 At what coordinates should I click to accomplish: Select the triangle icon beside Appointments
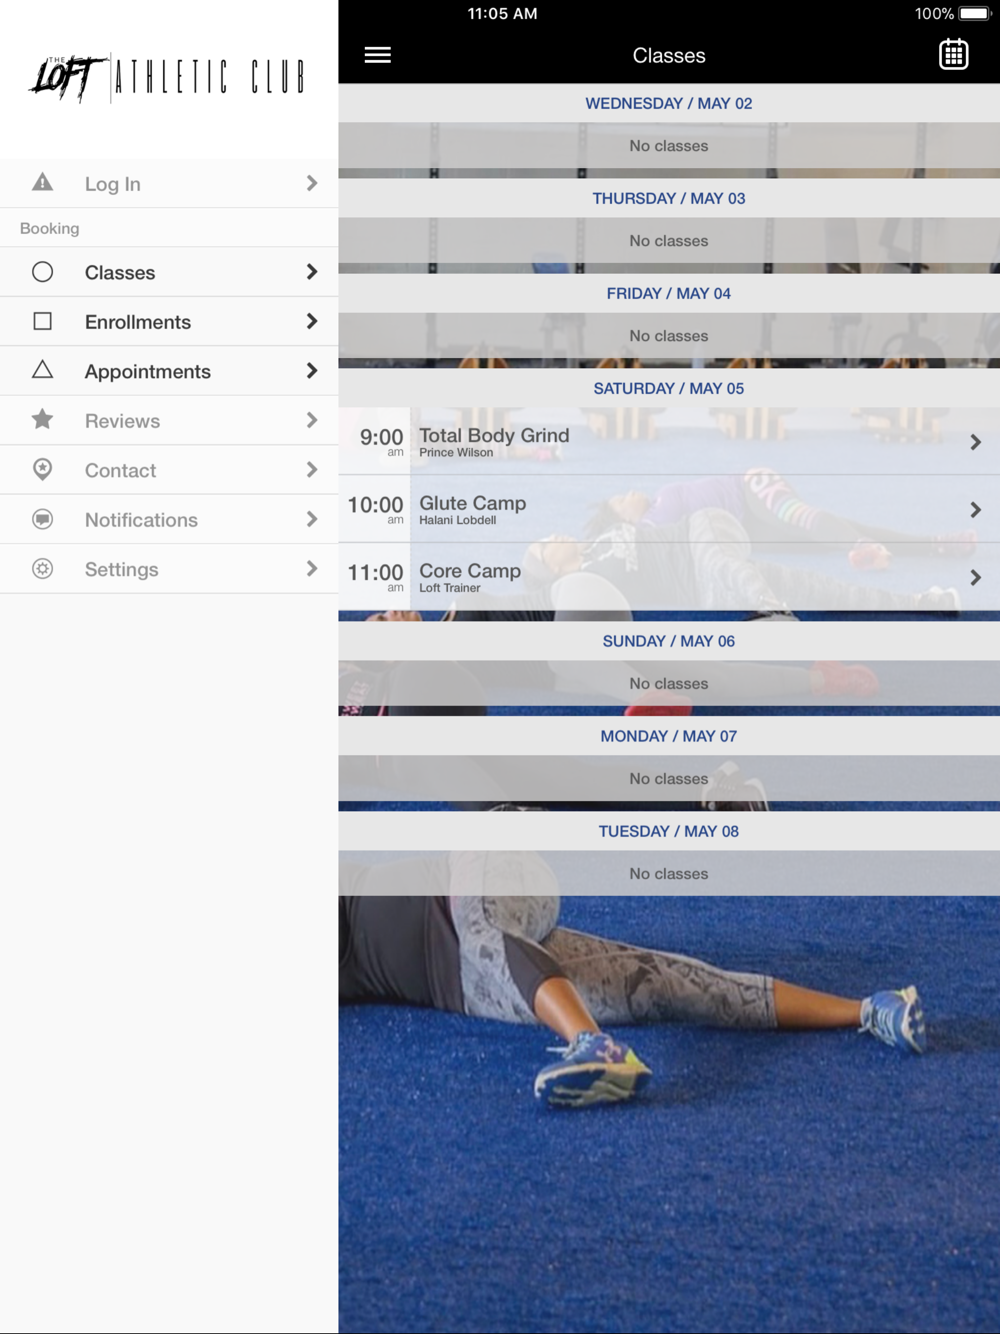point(42,370)
